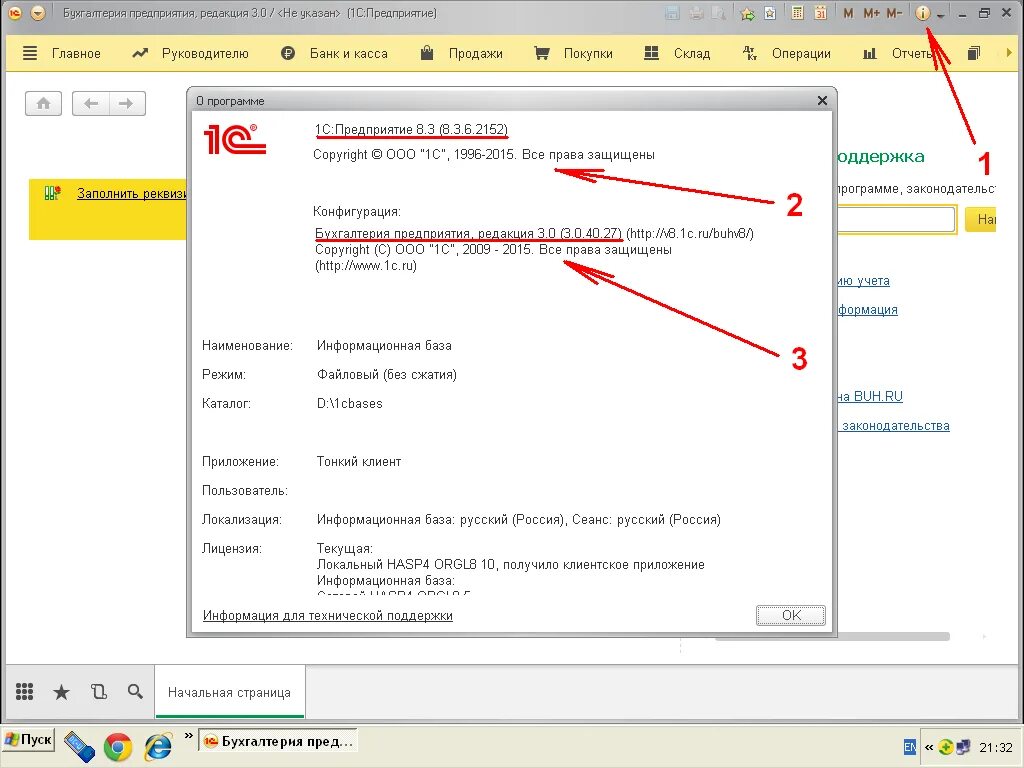1024x768 pixels.
Task: Launch Google Chrome from quick launch
Action: click(118, 747)
